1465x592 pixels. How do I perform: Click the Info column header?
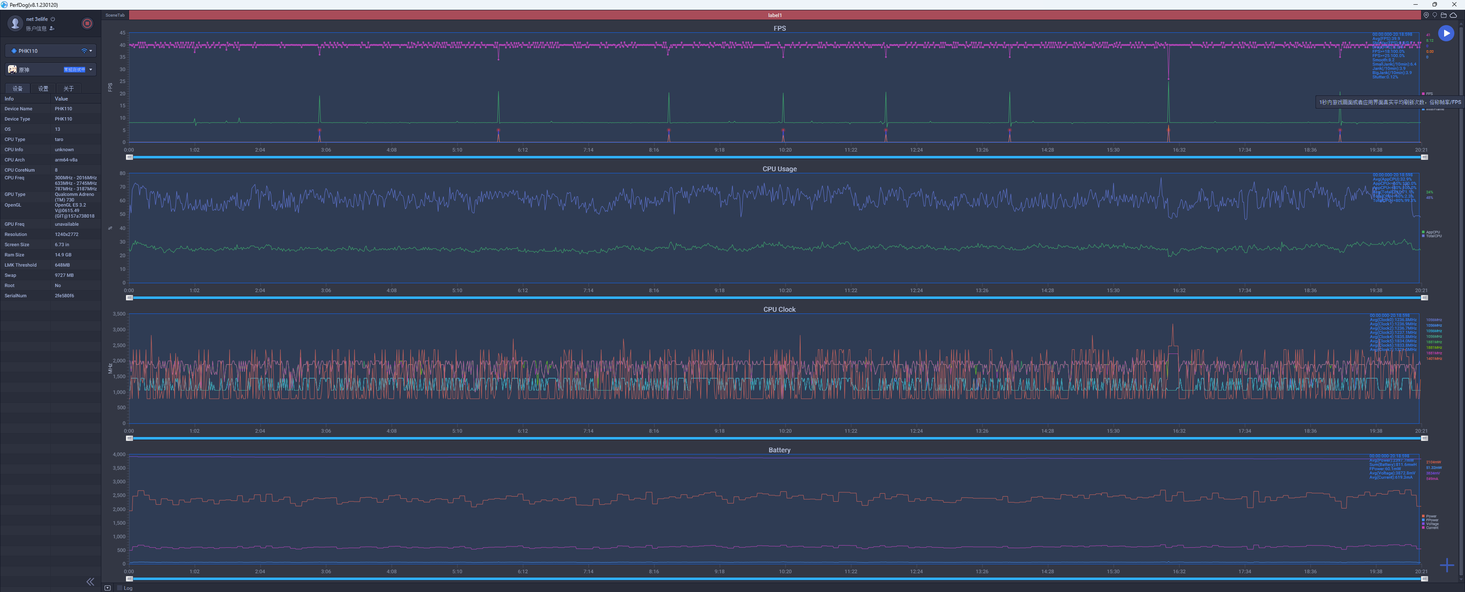pos(9,99)
